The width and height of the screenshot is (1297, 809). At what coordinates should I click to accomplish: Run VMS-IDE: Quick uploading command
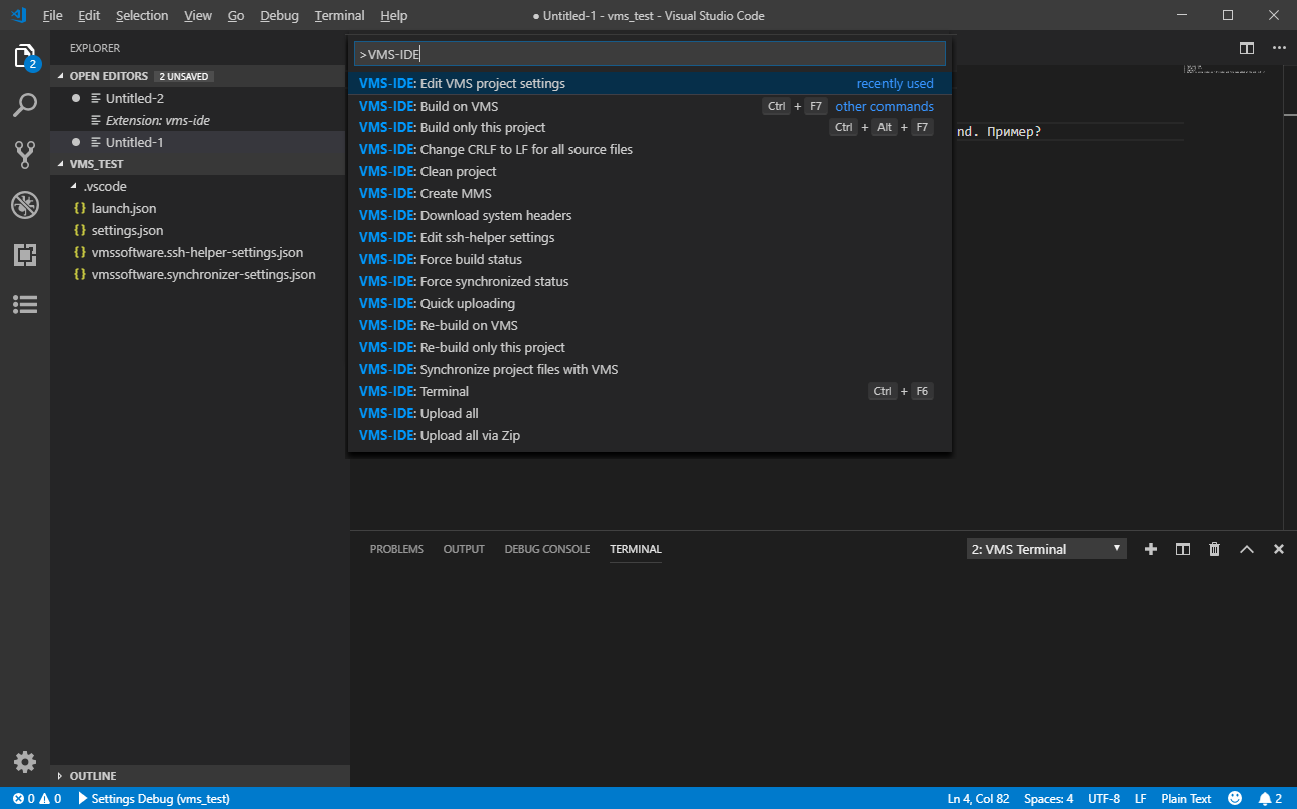pos(650,303)
